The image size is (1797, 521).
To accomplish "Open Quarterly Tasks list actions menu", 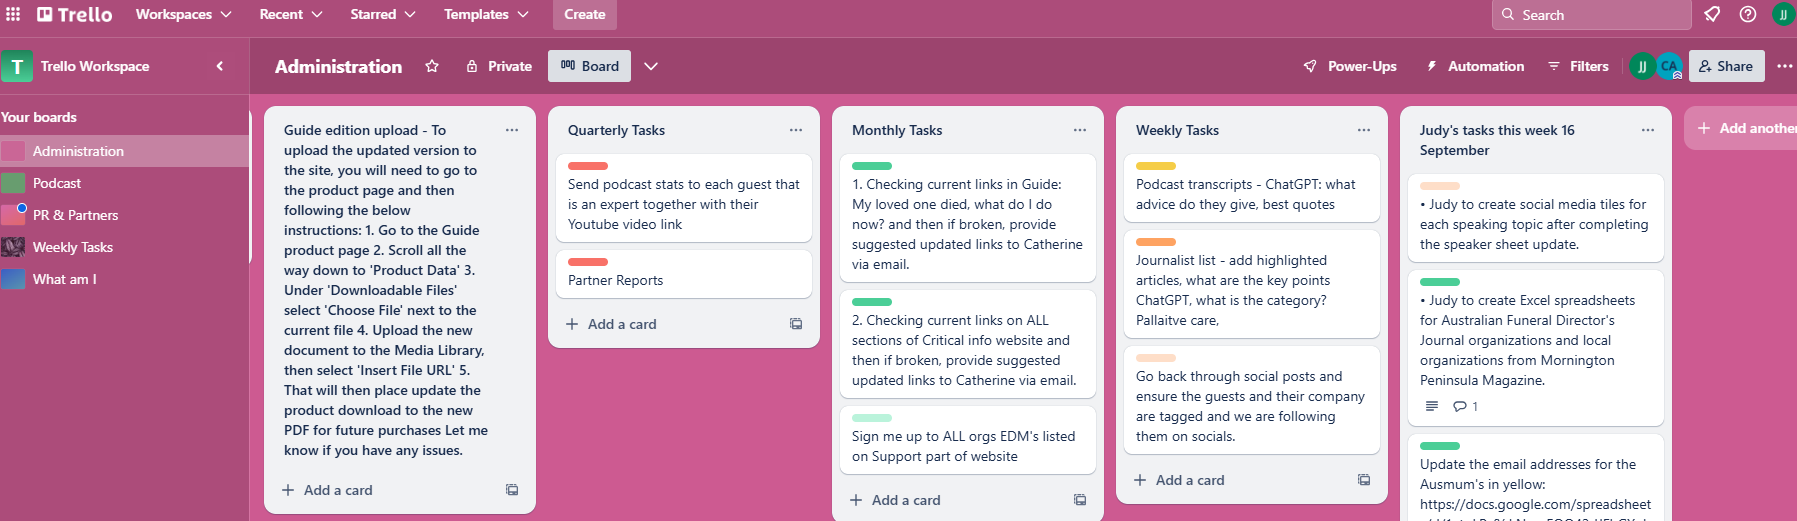I will (796, 130).
